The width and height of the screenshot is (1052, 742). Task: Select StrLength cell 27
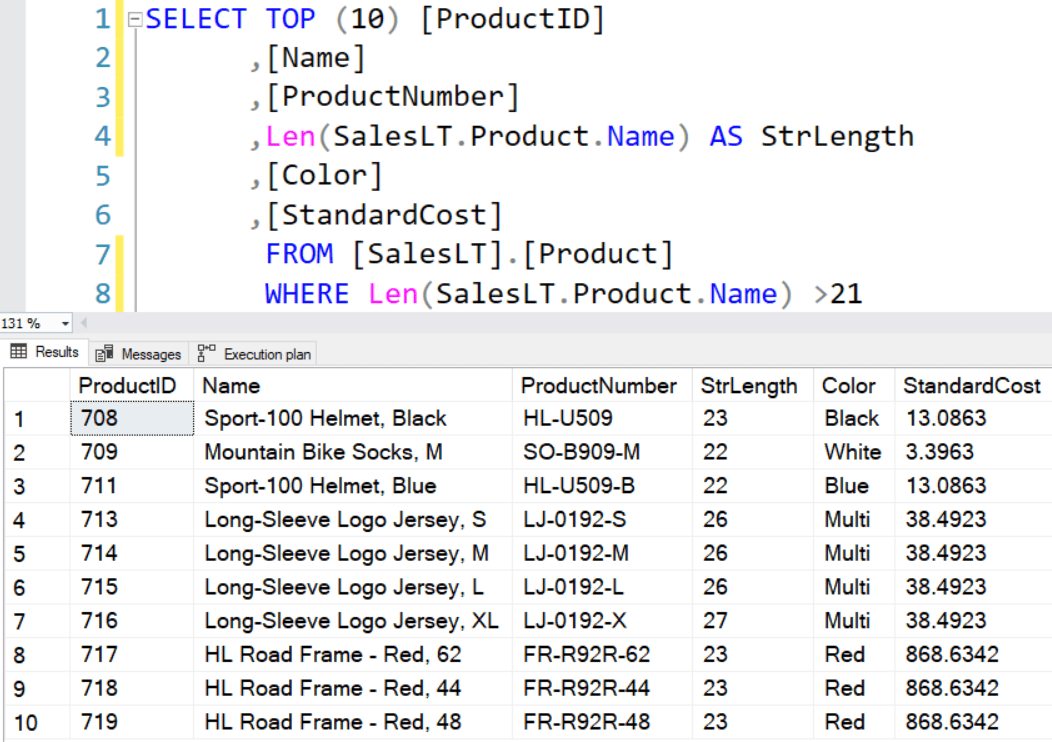pos(753,621)
